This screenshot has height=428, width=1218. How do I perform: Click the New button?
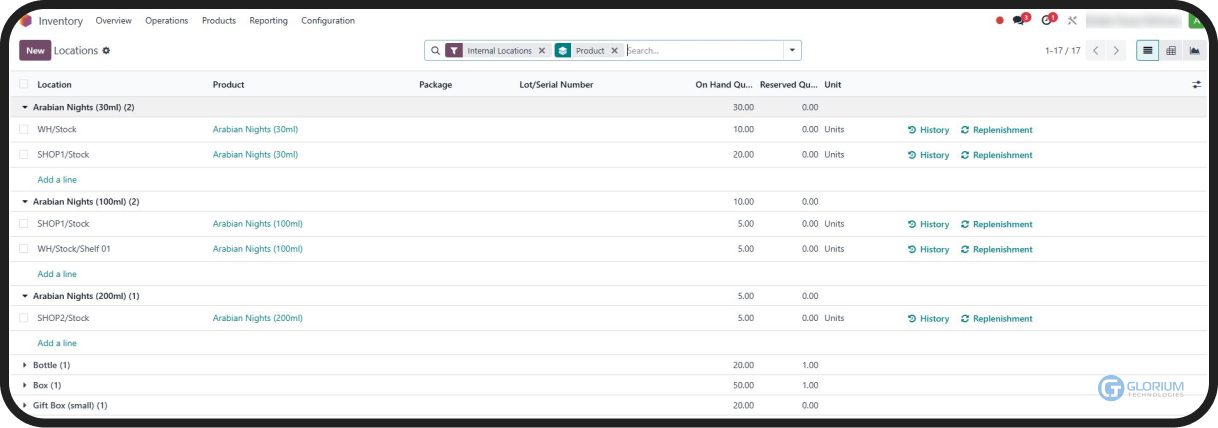(x=35, y=50)
